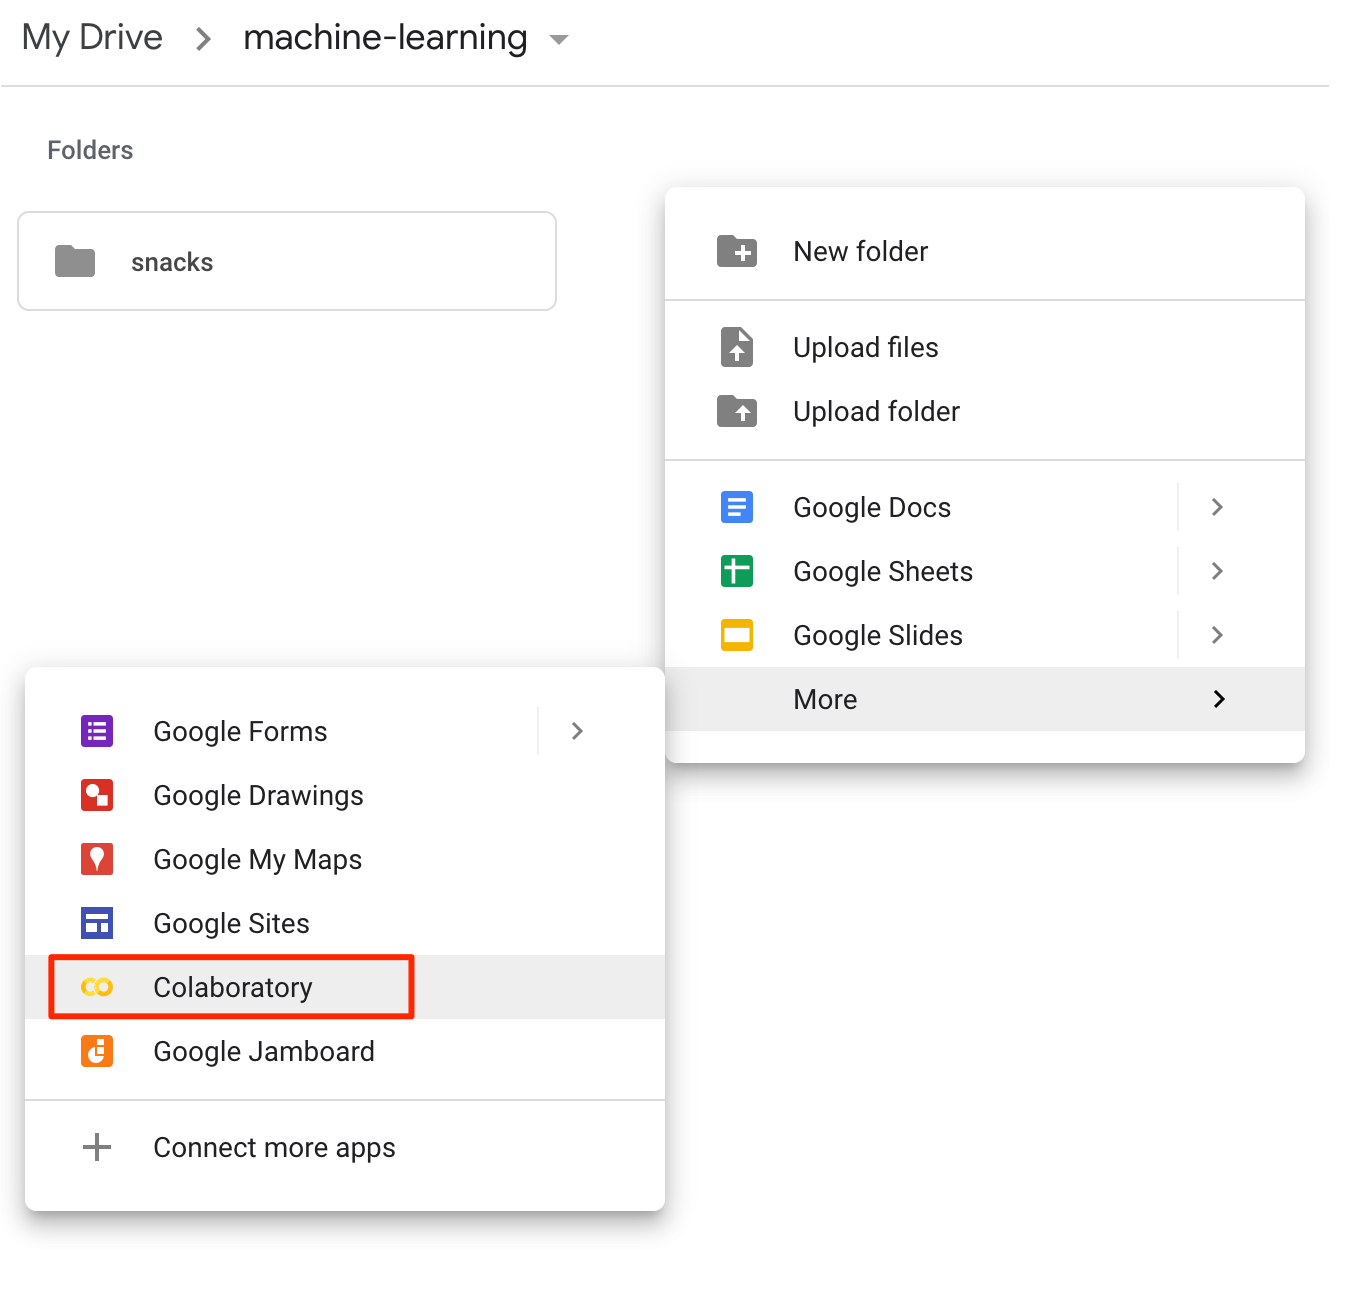Click the Google My Maps pin icon
This screenshot has width=1370, height=1292.
point(97,859)
